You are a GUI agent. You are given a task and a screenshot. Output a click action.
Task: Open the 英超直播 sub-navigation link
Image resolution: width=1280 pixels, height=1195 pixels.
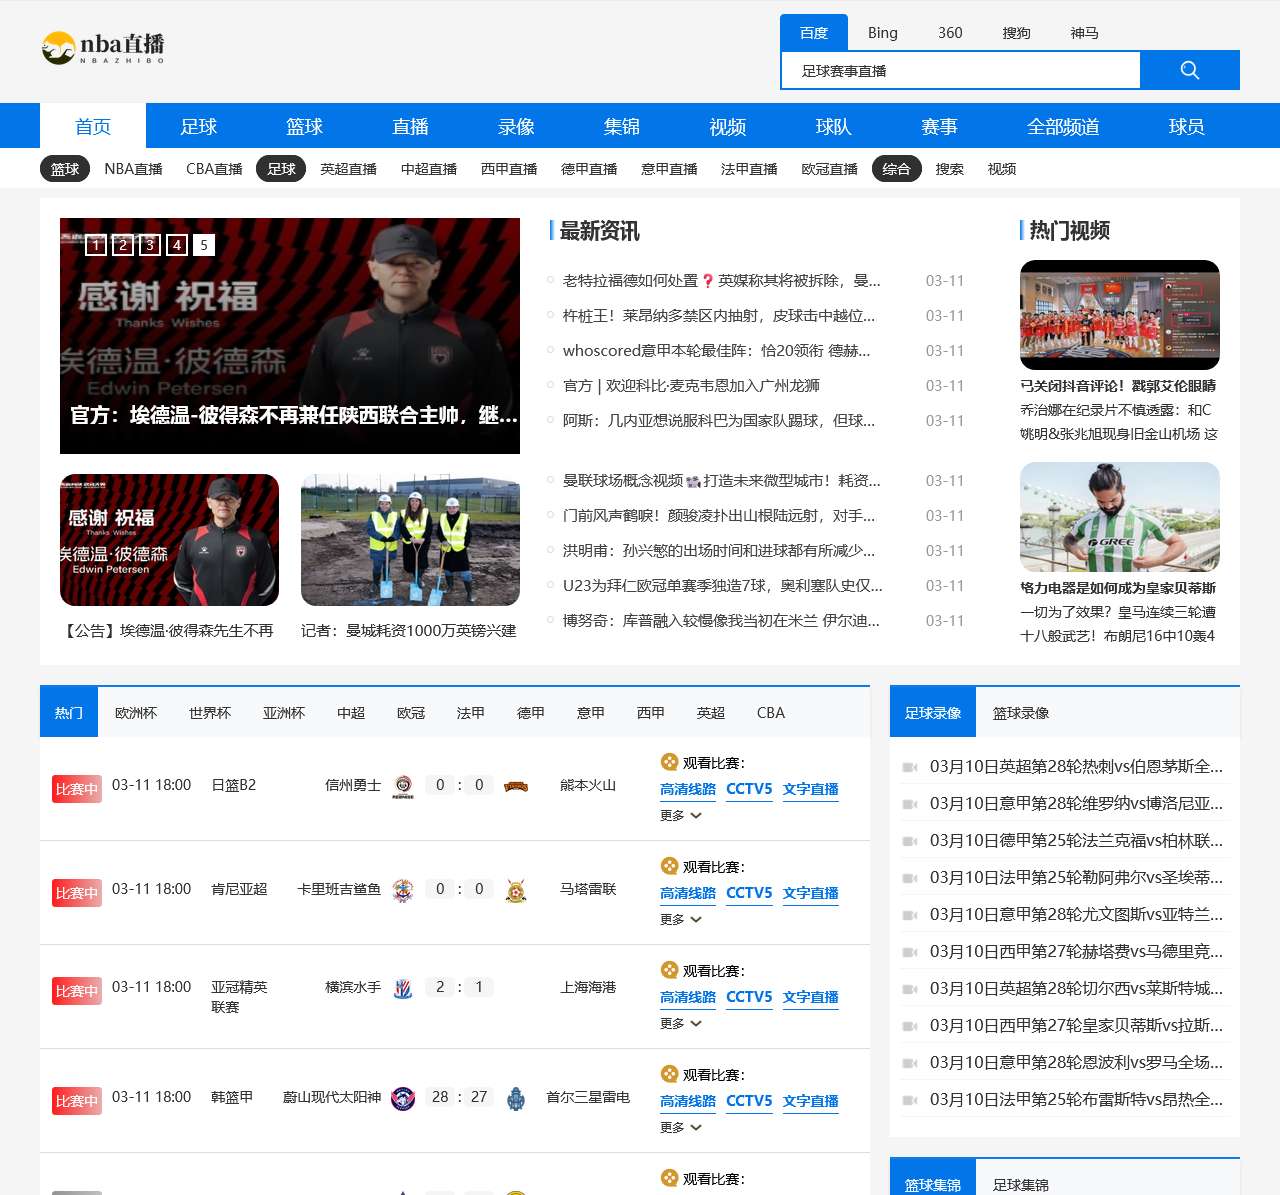click(349, 169)
